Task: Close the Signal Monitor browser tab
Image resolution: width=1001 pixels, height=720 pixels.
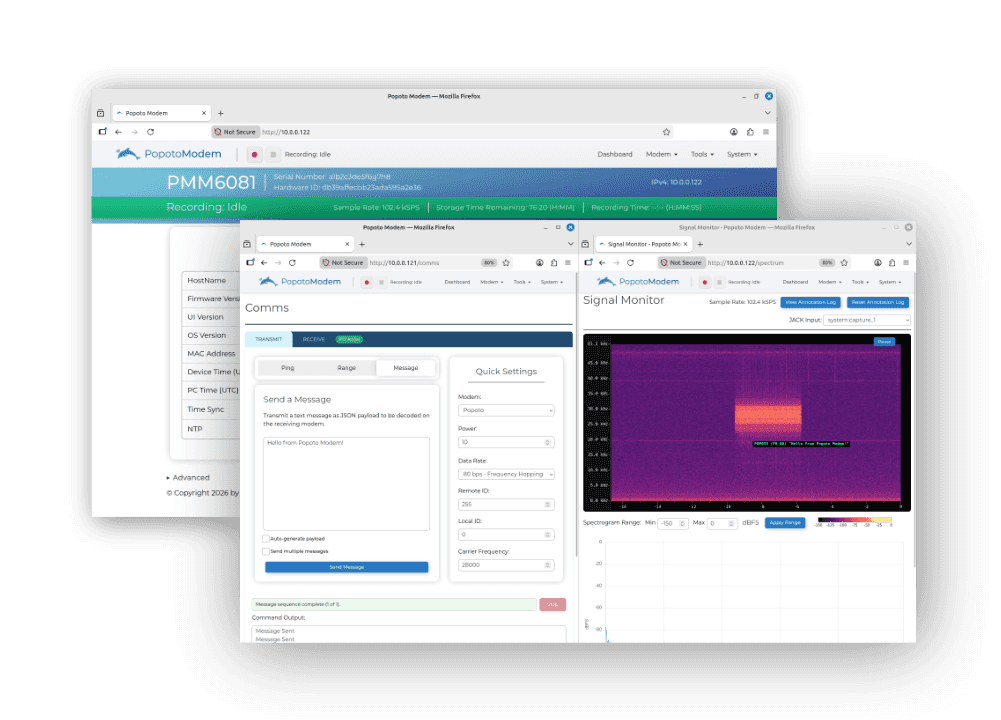Action: [x=685, y=244]
